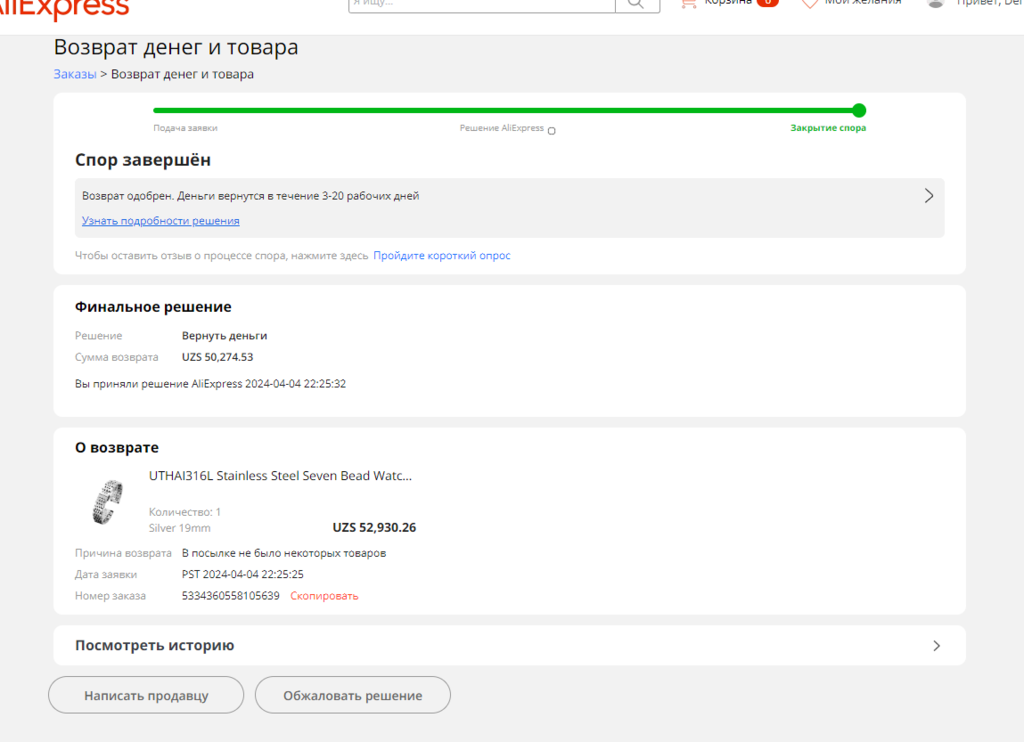Screen dimensions: 1024x742
Task: Open the shopping cart icon
Action: tap(688, 3)
